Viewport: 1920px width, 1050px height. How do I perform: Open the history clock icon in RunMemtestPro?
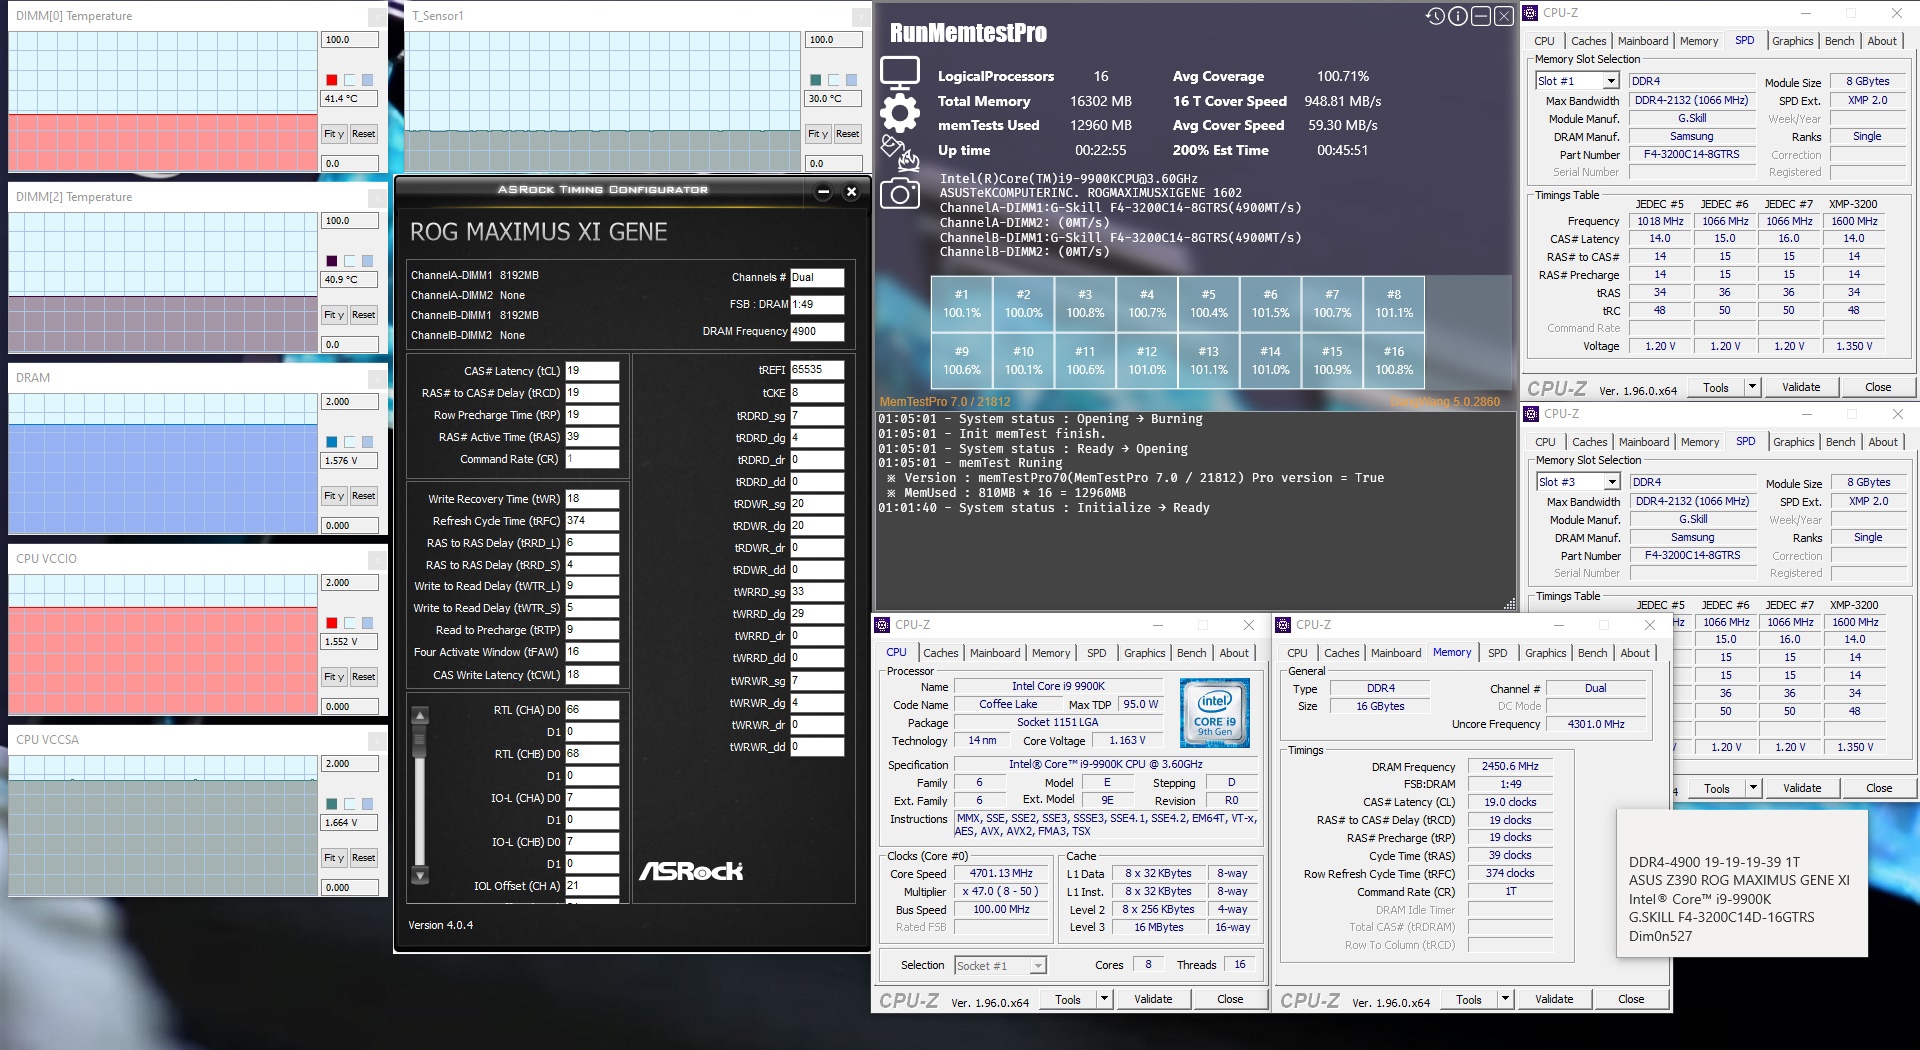point(1435,16)
